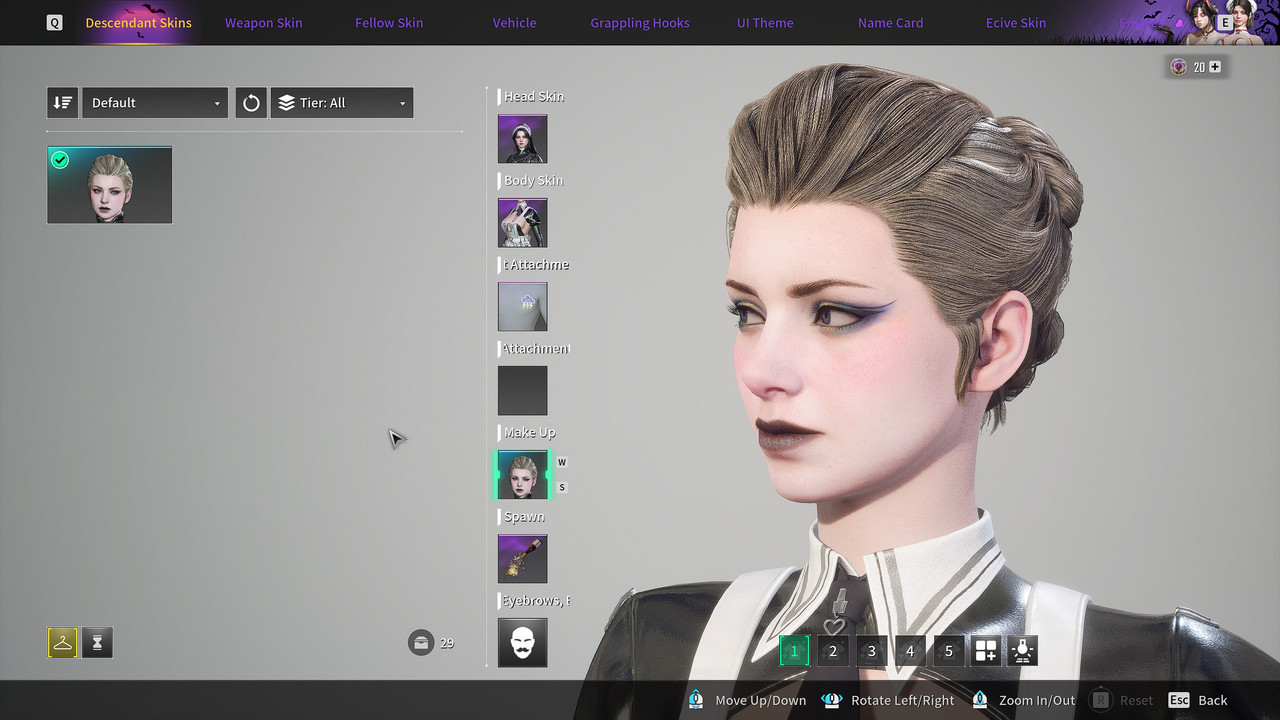
Task: Select the Grappling Hooks tab
Action: (x=640, y=22)
